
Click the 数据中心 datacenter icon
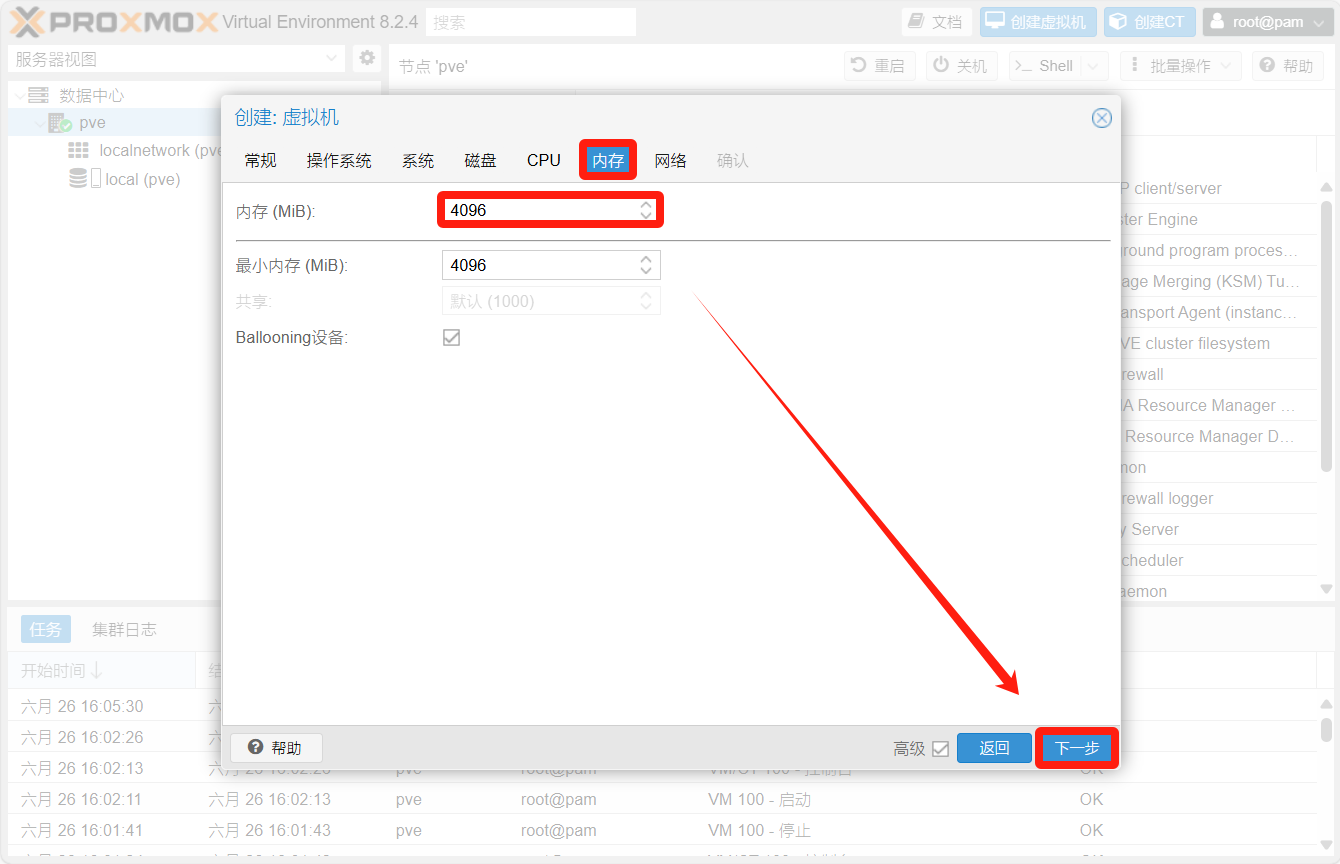[39, 95]
